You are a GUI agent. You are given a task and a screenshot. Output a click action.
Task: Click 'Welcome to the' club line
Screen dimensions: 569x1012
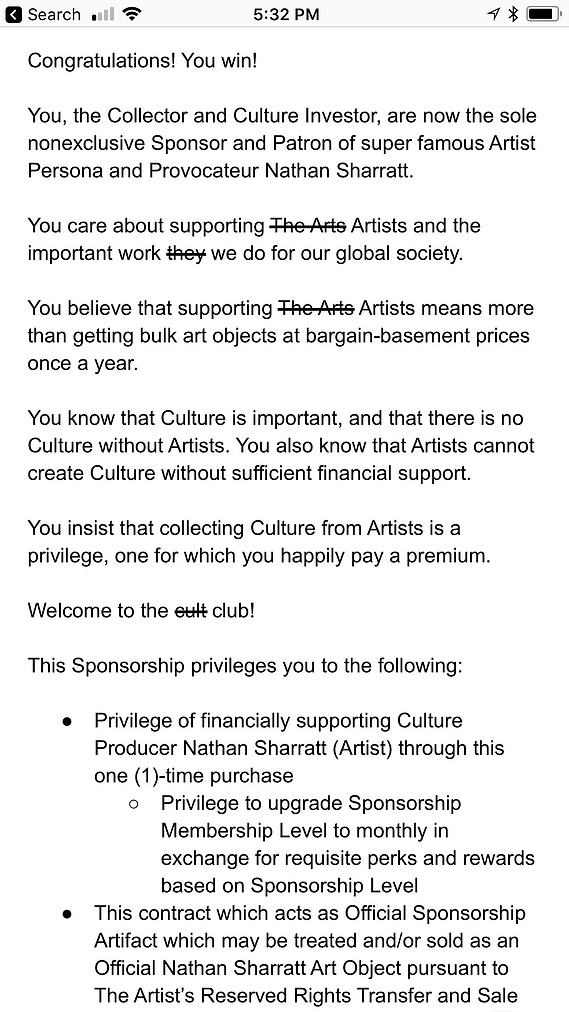pyautogui.click(x=141, y=611)
